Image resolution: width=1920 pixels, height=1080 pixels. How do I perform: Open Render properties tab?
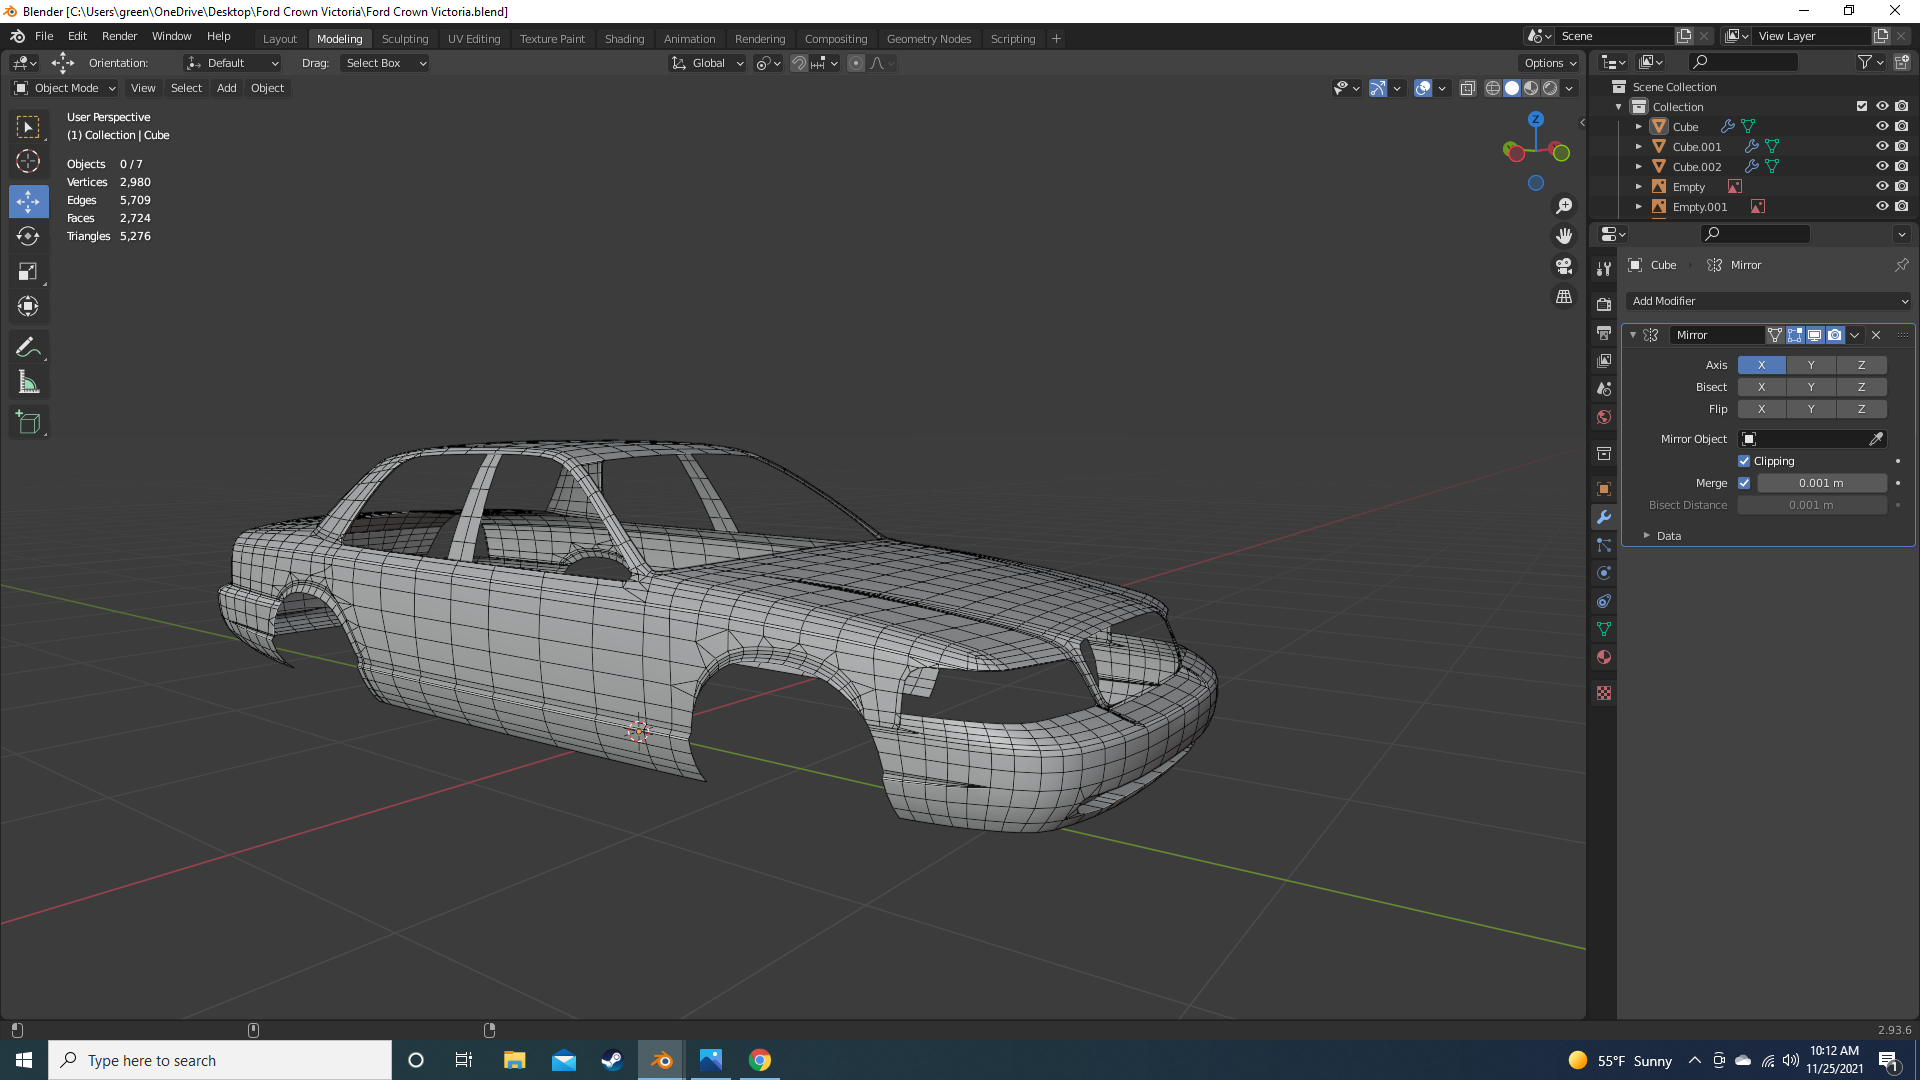(x=1604, y=304)
